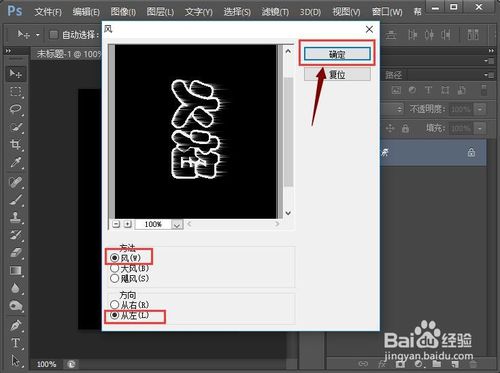Screen dimensions: 500x373
Task: Filter layers by type layer icon
Action: pos(428,90)
